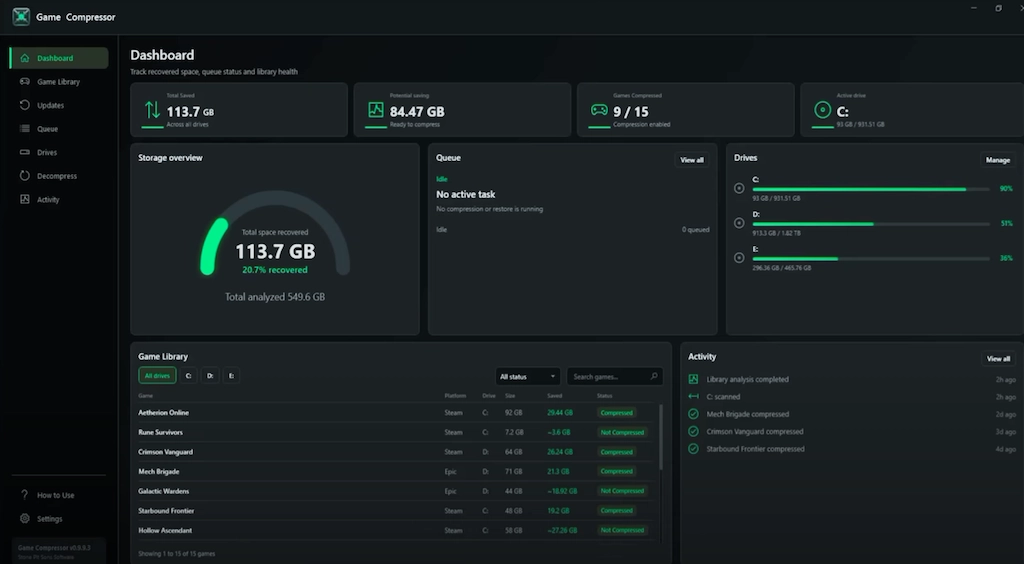Viewport: 1024px width, 564px height.
Task: Click the Decompress icon in sidebar
Action: point(25,176)
